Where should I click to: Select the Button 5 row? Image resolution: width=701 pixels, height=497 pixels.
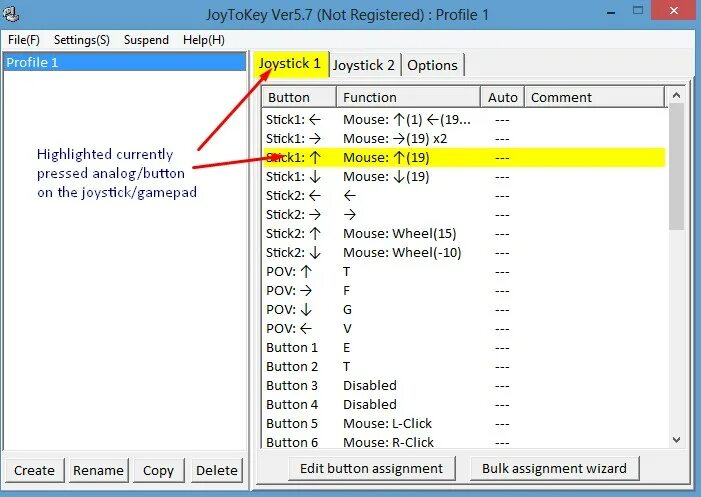pyautogui.click(x=465, y=424)
